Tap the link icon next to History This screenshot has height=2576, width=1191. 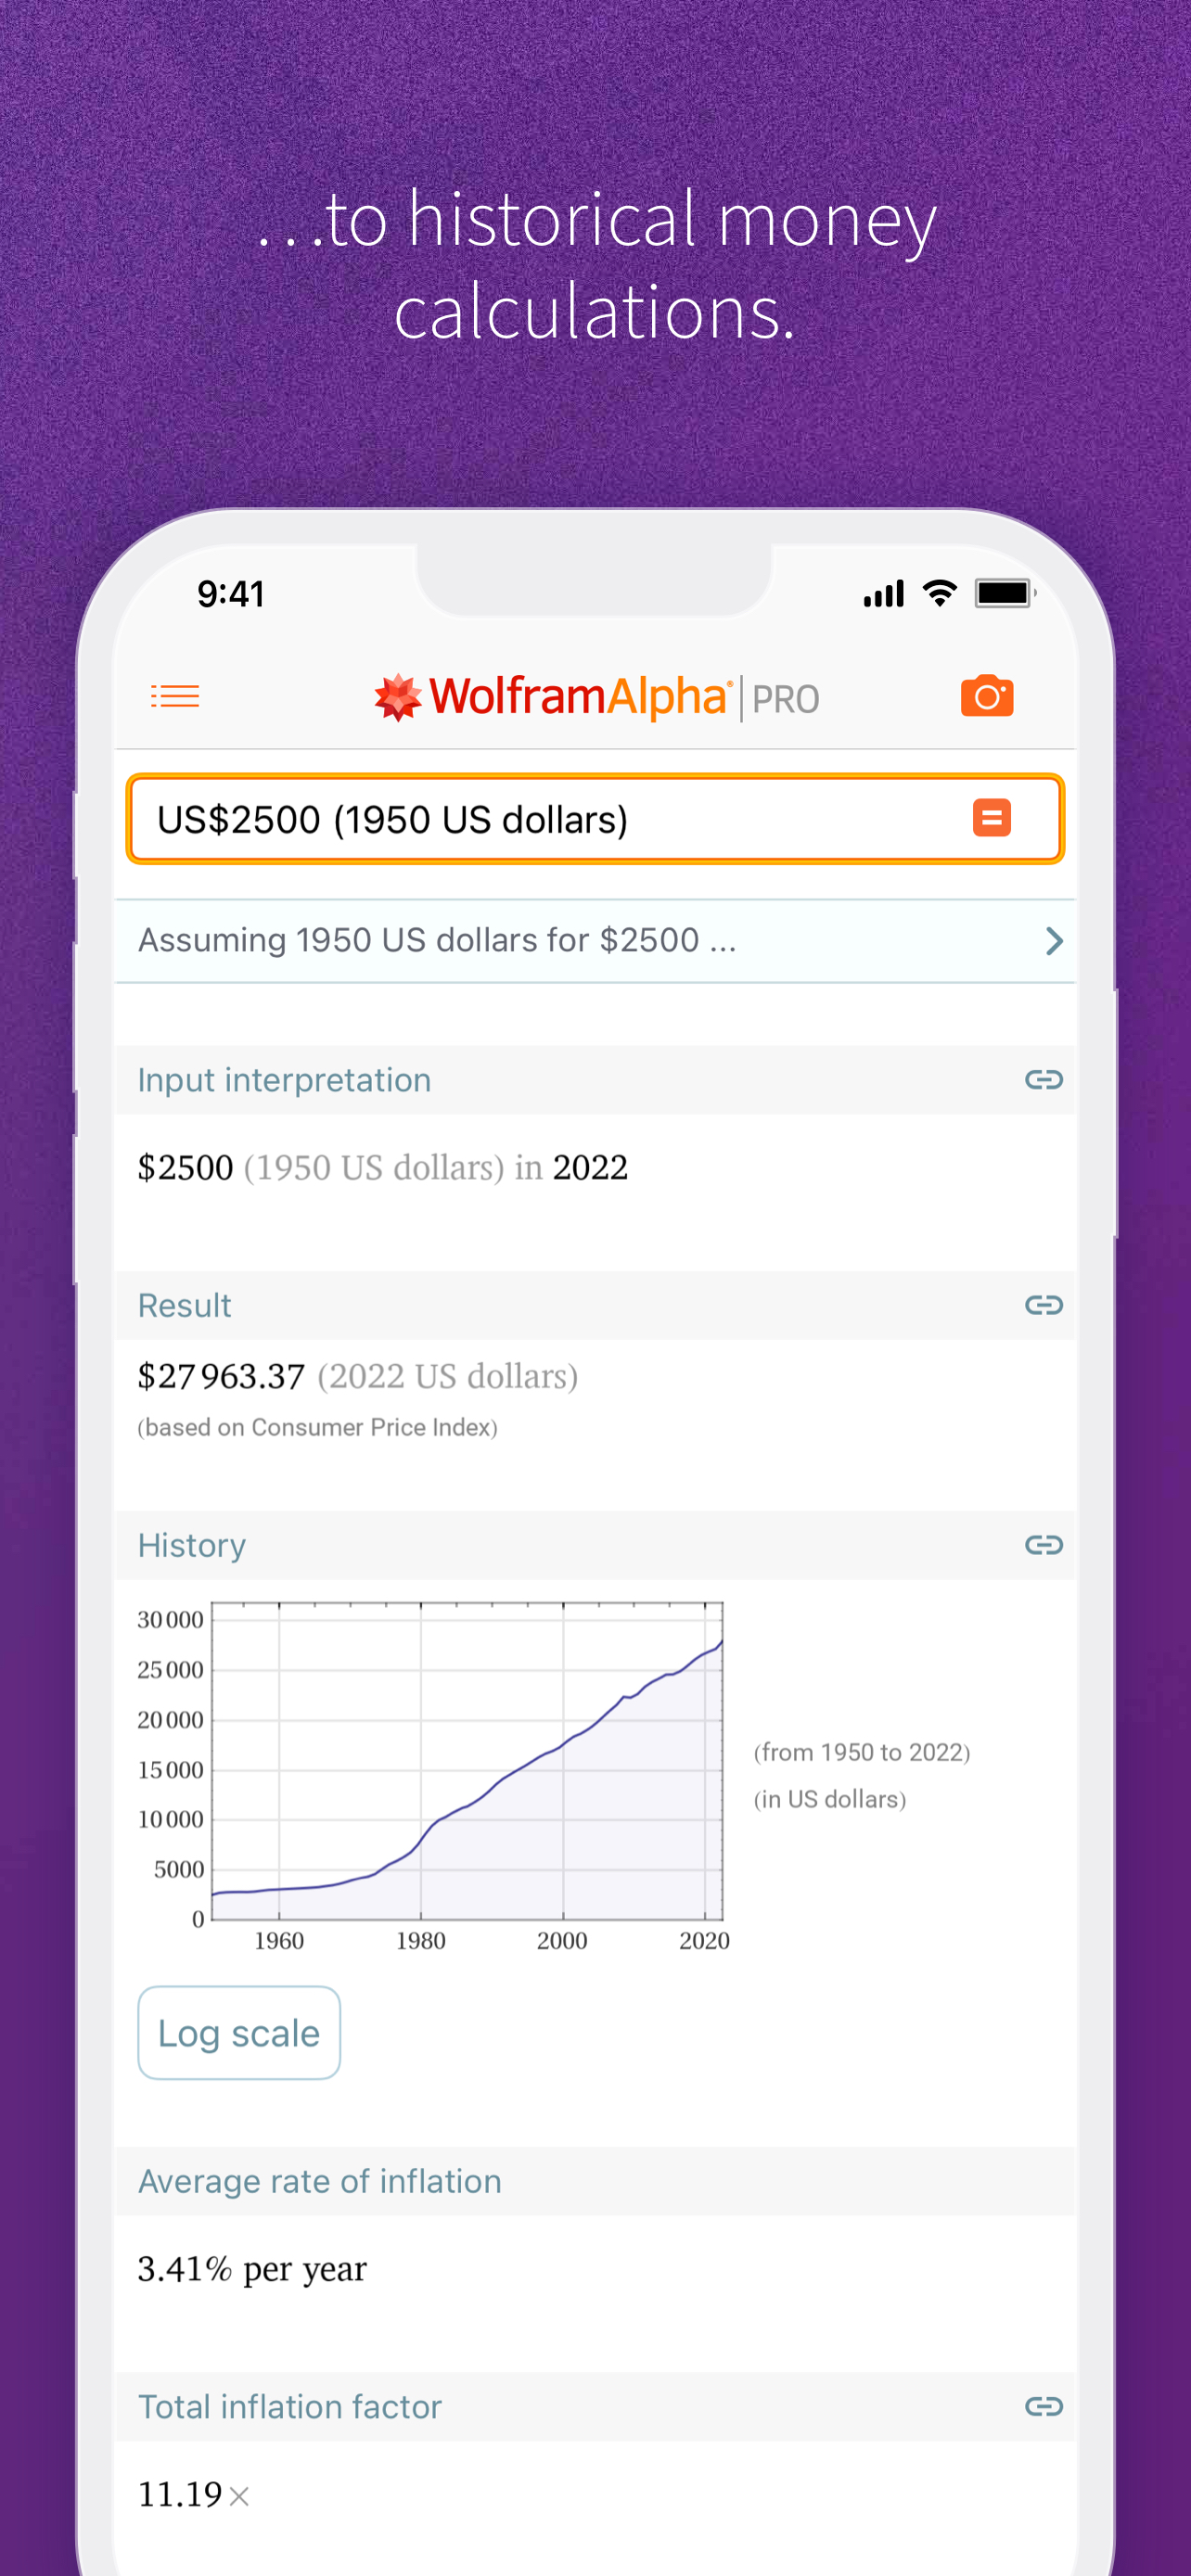1043,1545
